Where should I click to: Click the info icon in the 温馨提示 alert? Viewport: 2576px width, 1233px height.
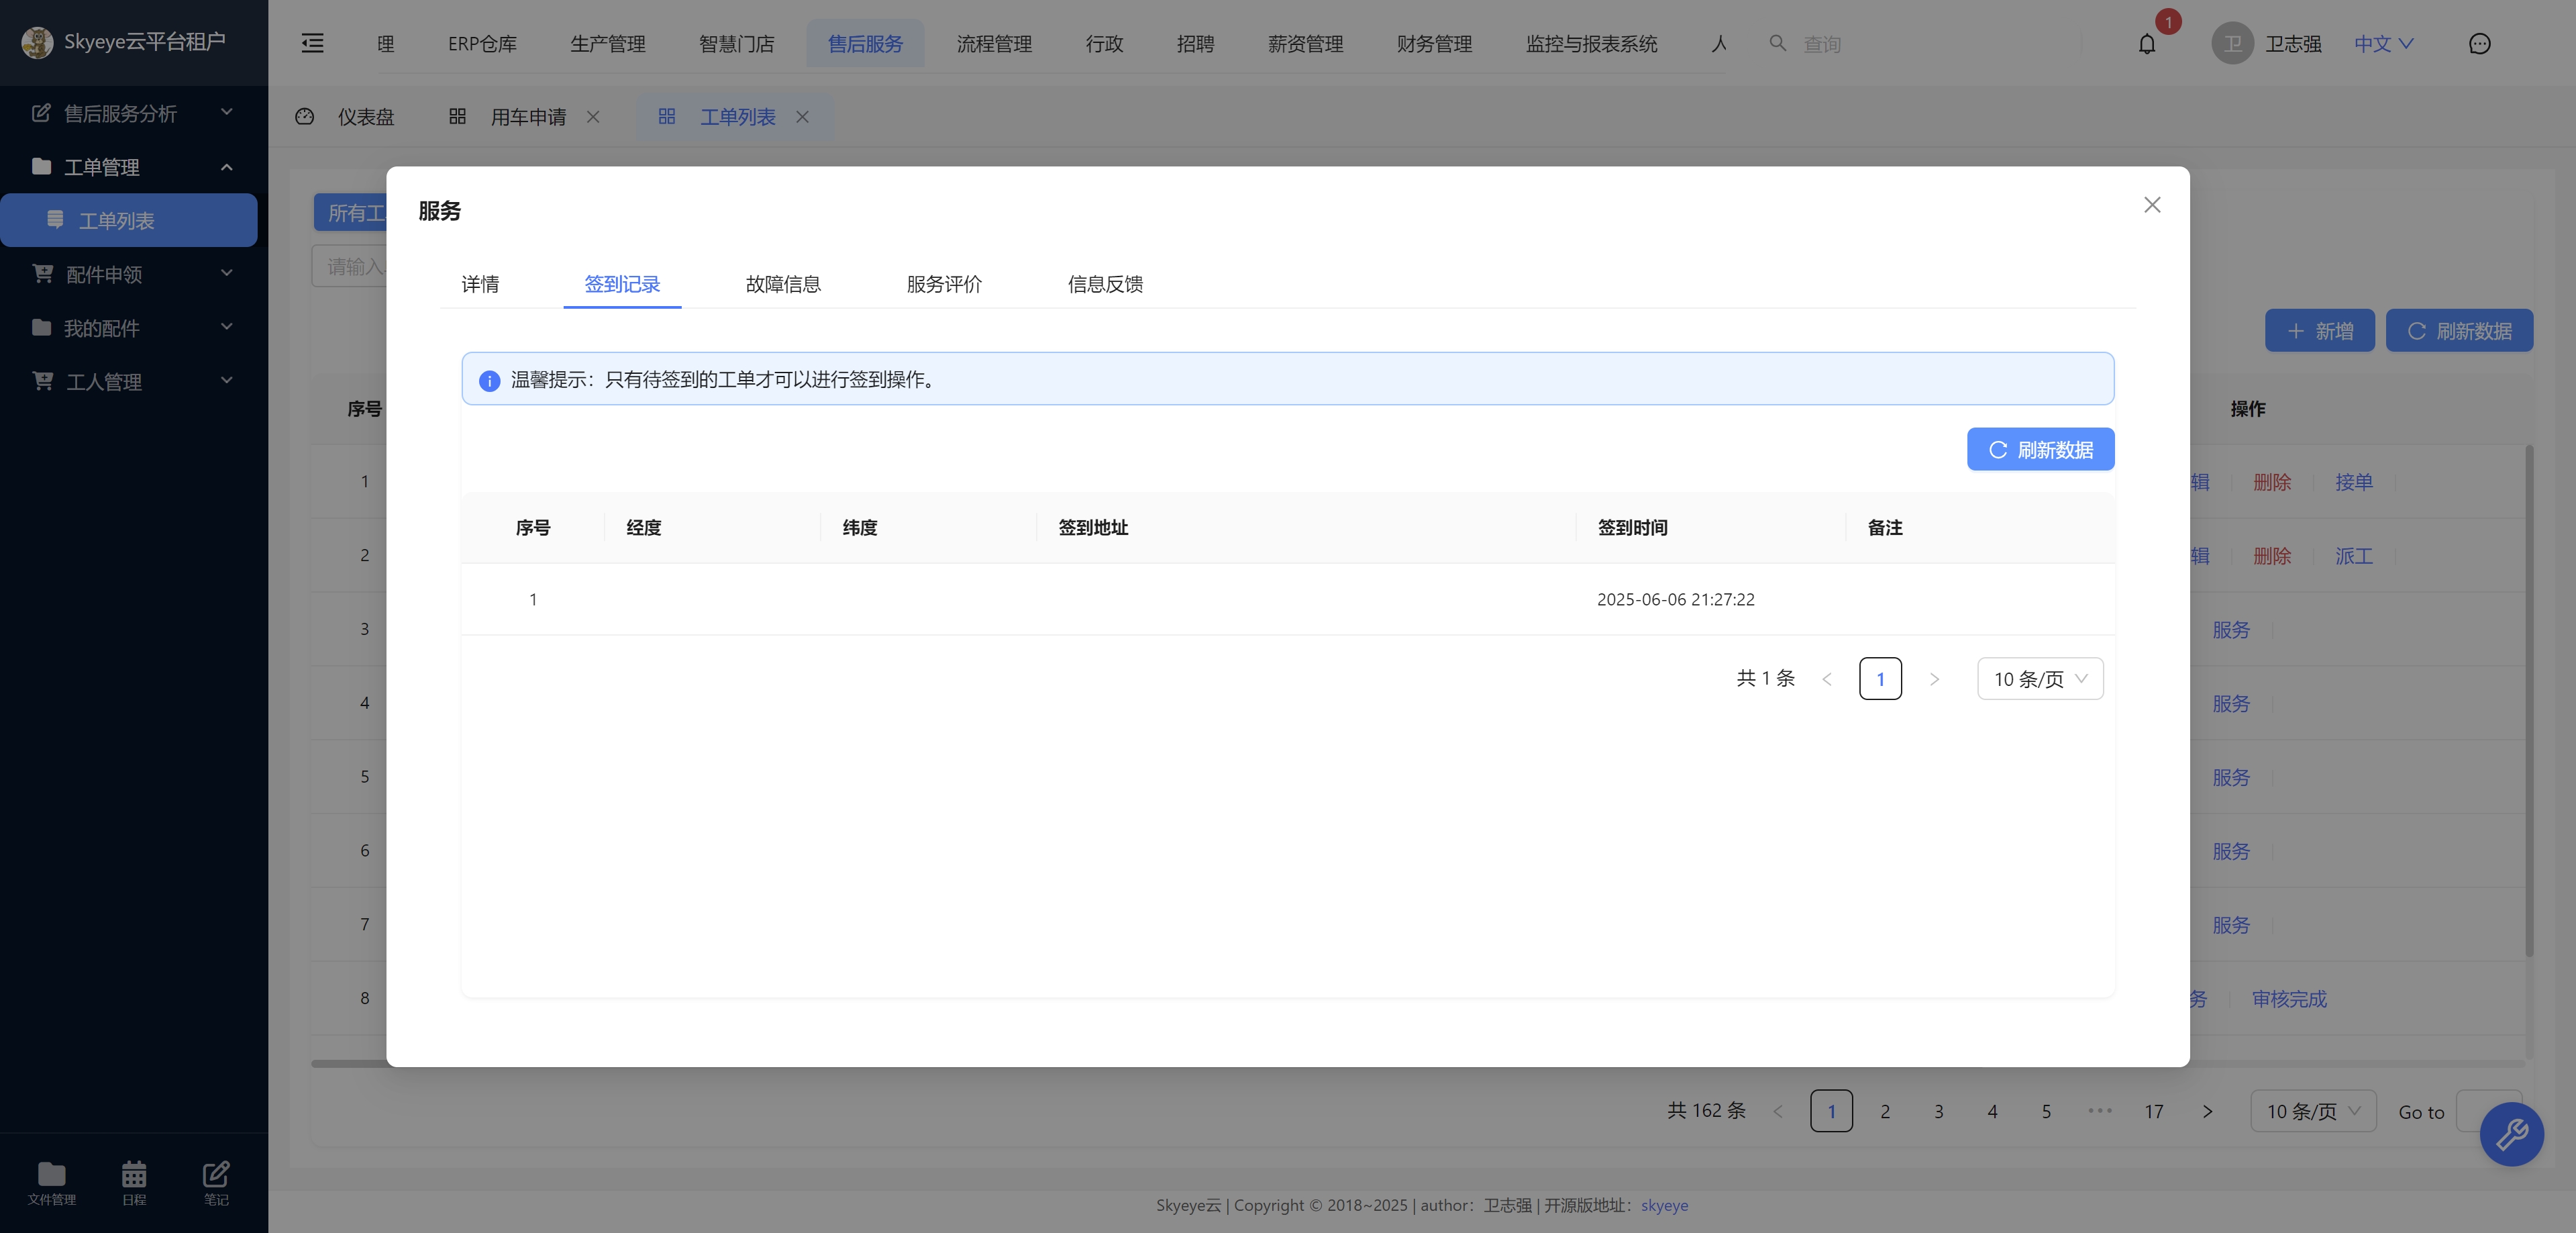pyautogui.click(x=489, y=380)
